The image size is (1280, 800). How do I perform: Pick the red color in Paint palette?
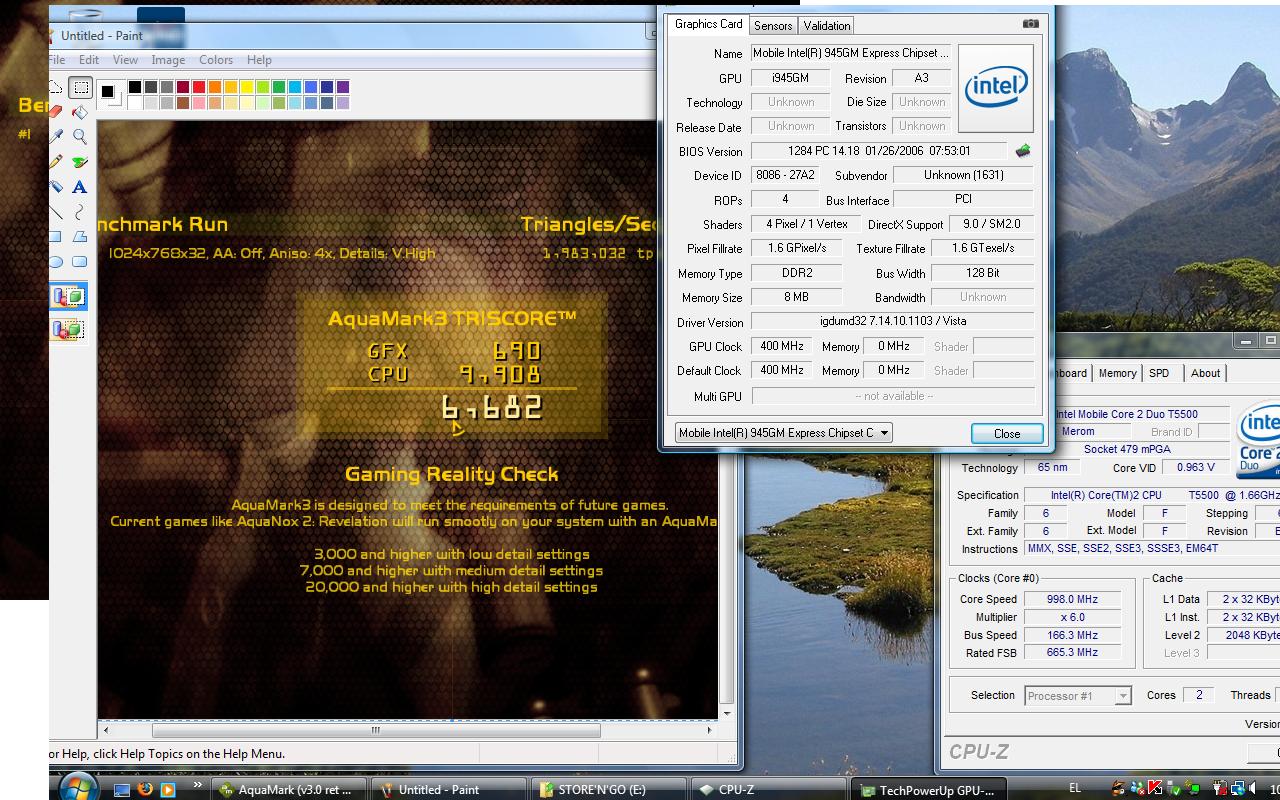199,87
